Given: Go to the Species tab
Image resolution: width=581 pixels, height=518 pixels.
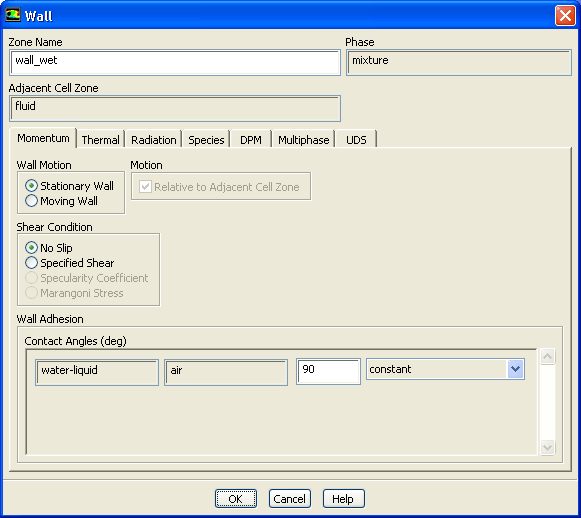Looking at the screenshot, I should [206, 140].
